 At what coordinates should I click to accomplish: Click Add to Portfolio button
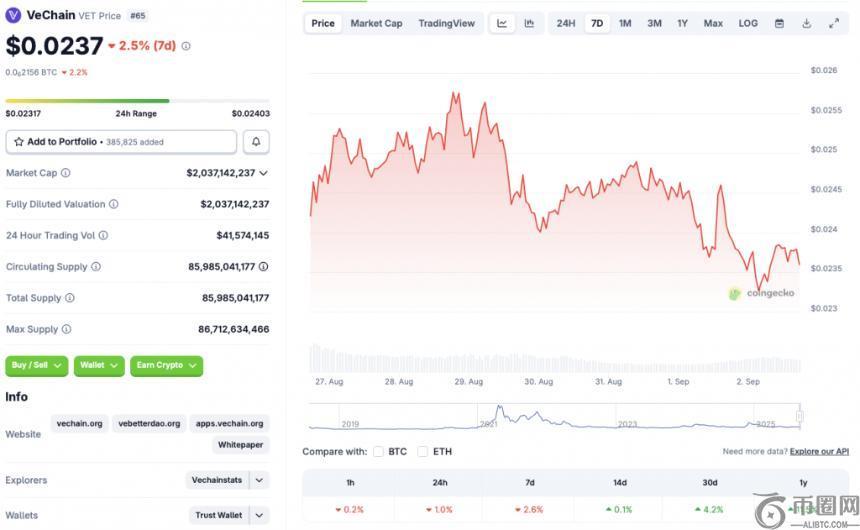[x=121, y=142]
